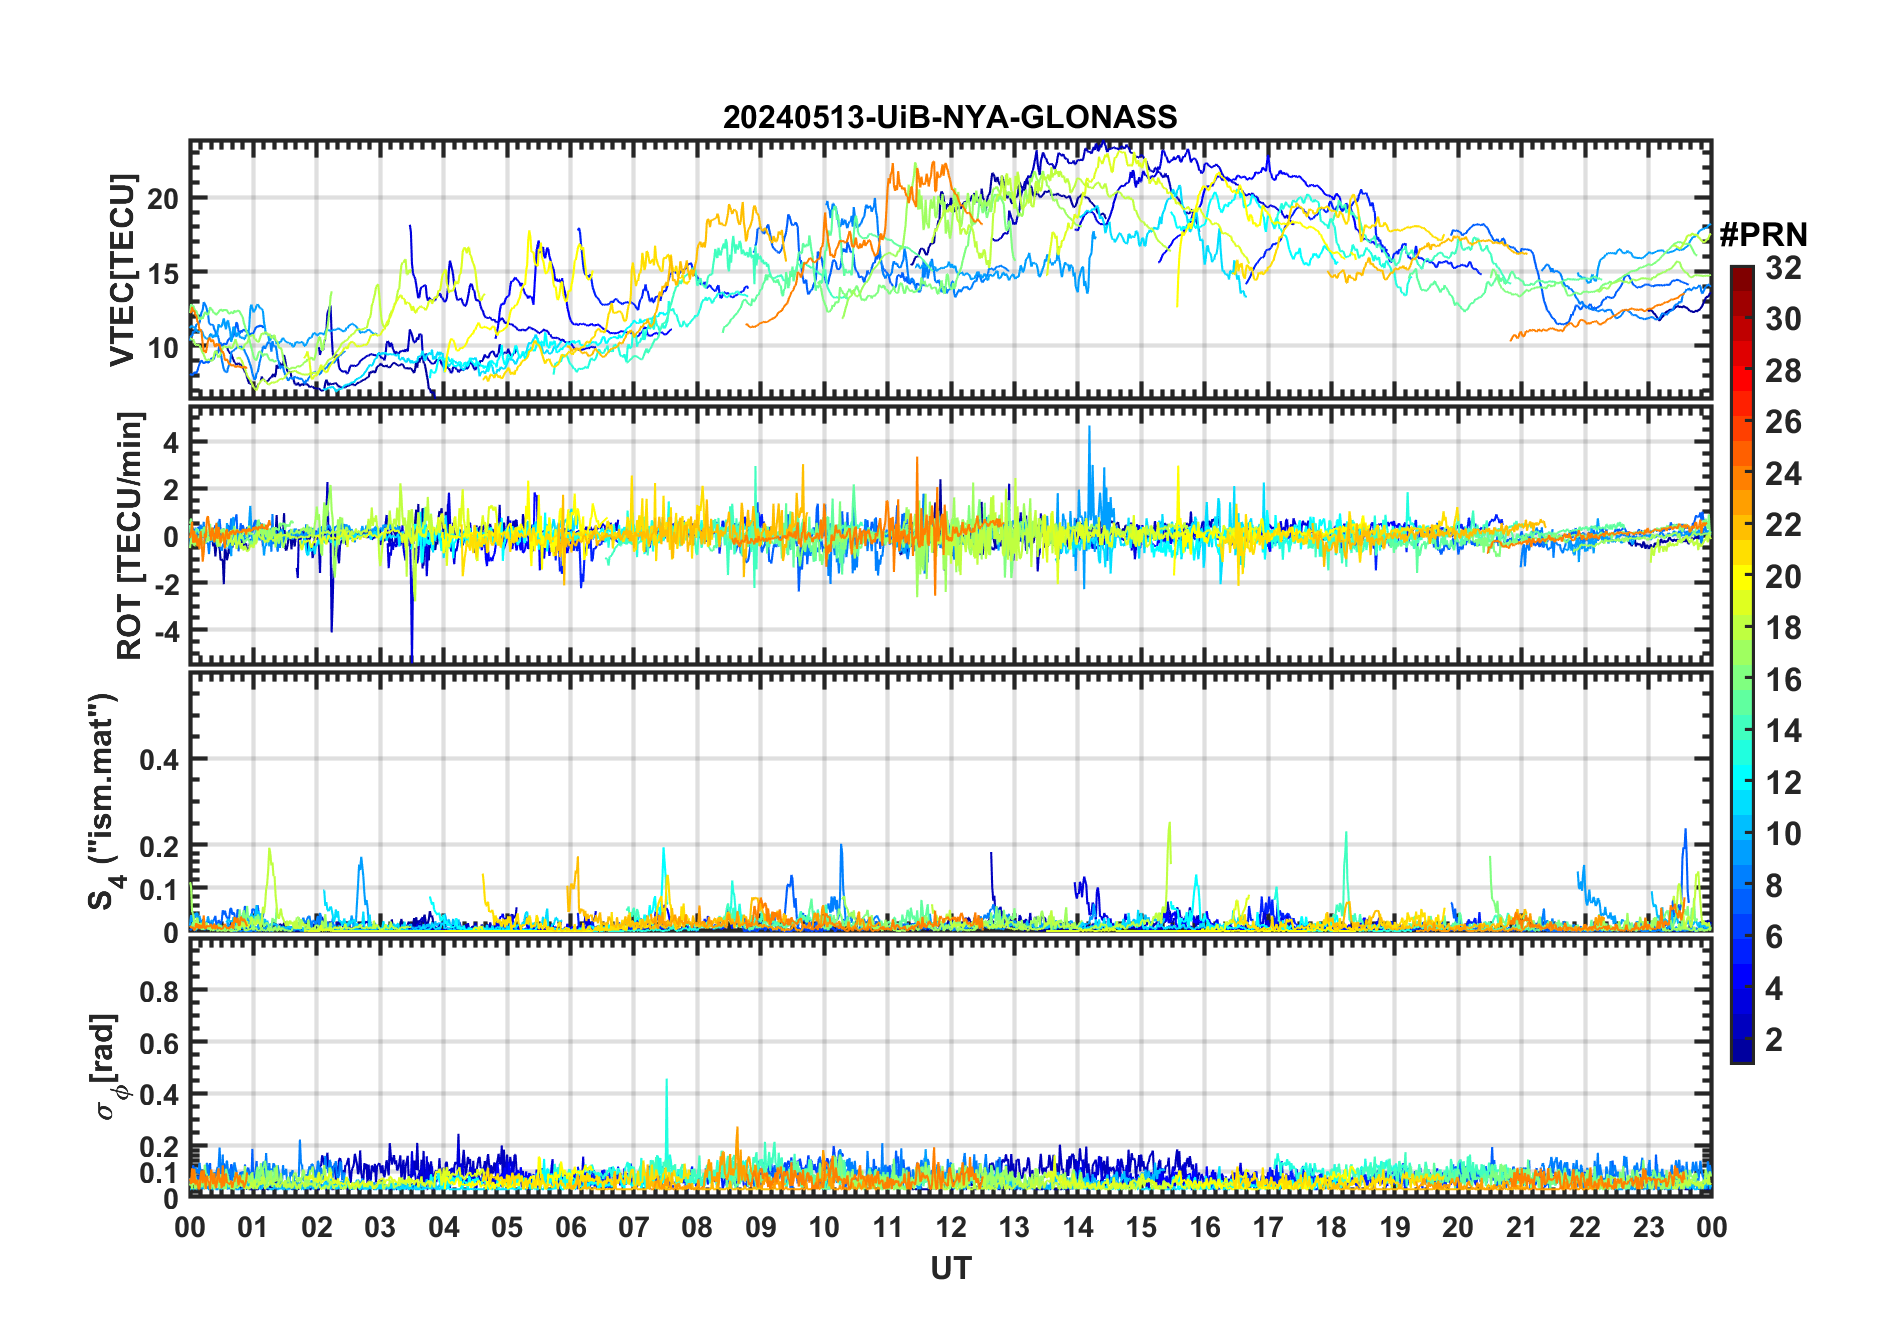1902x1330 pixels.
Task: Select UT axis hour label 03
Action: coord(380,1228)
